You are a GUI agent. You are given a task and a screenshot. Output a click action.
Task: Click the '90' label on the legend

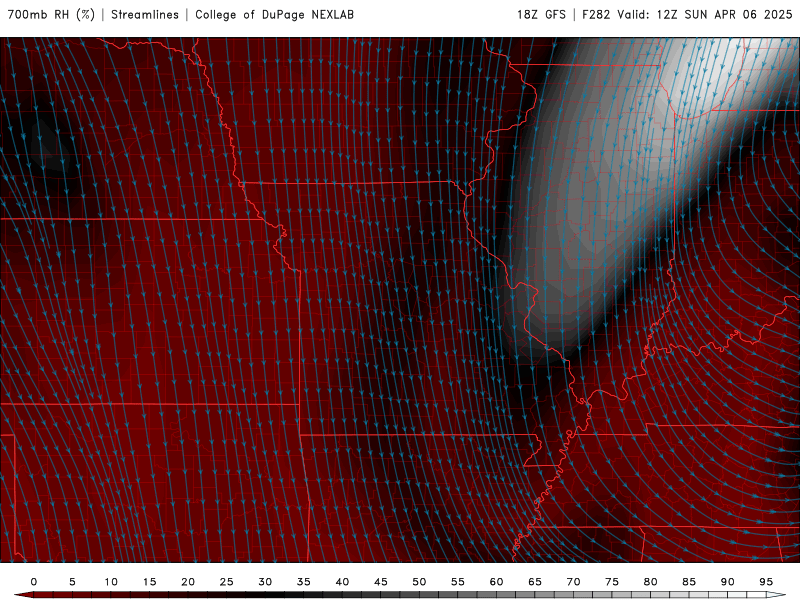[727, 582]
